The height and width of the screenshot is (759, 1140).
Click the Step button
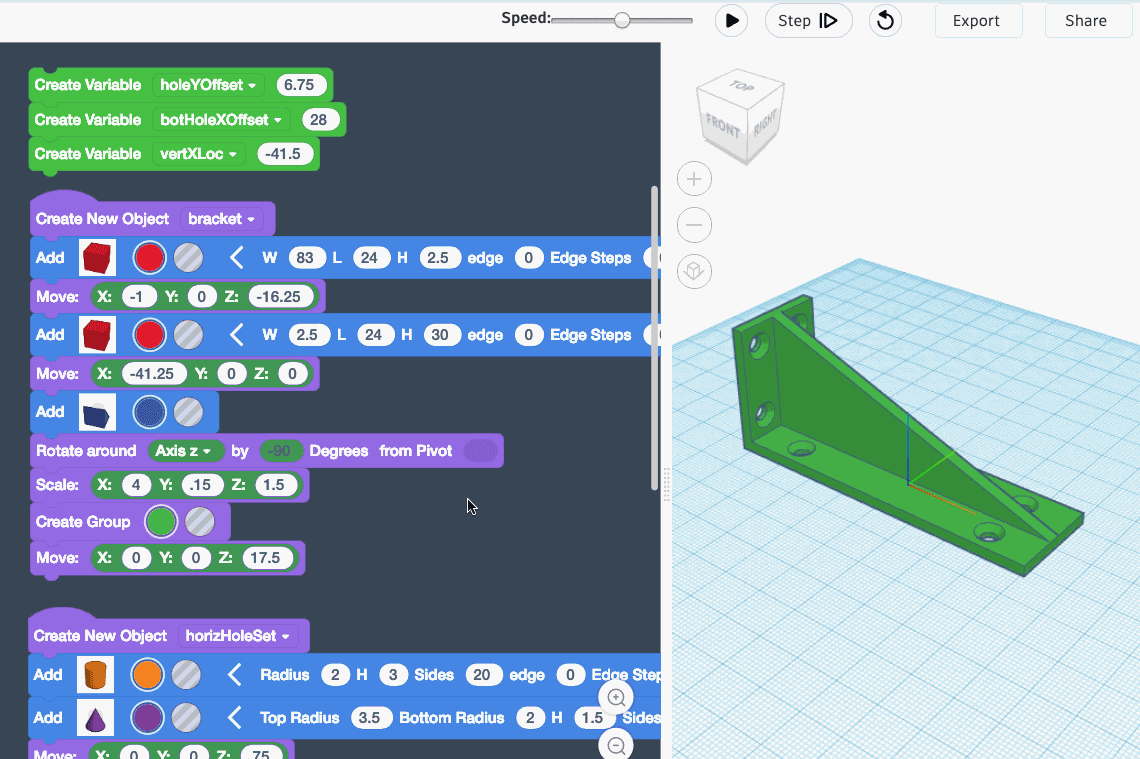(808, 20)
